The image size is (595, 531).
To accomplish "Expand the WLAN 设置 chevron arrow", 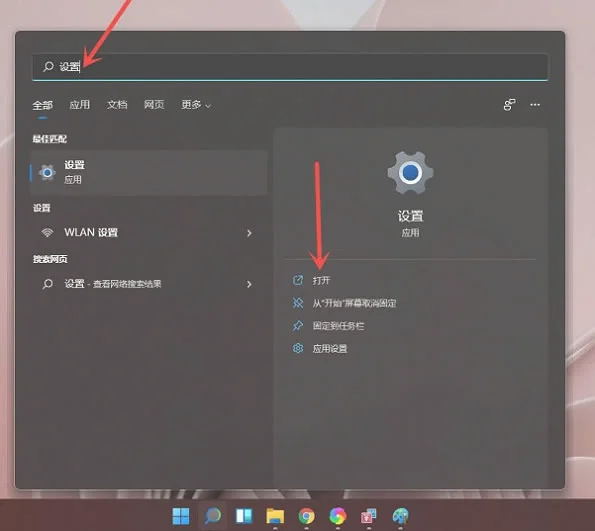I will coord(249,233).
